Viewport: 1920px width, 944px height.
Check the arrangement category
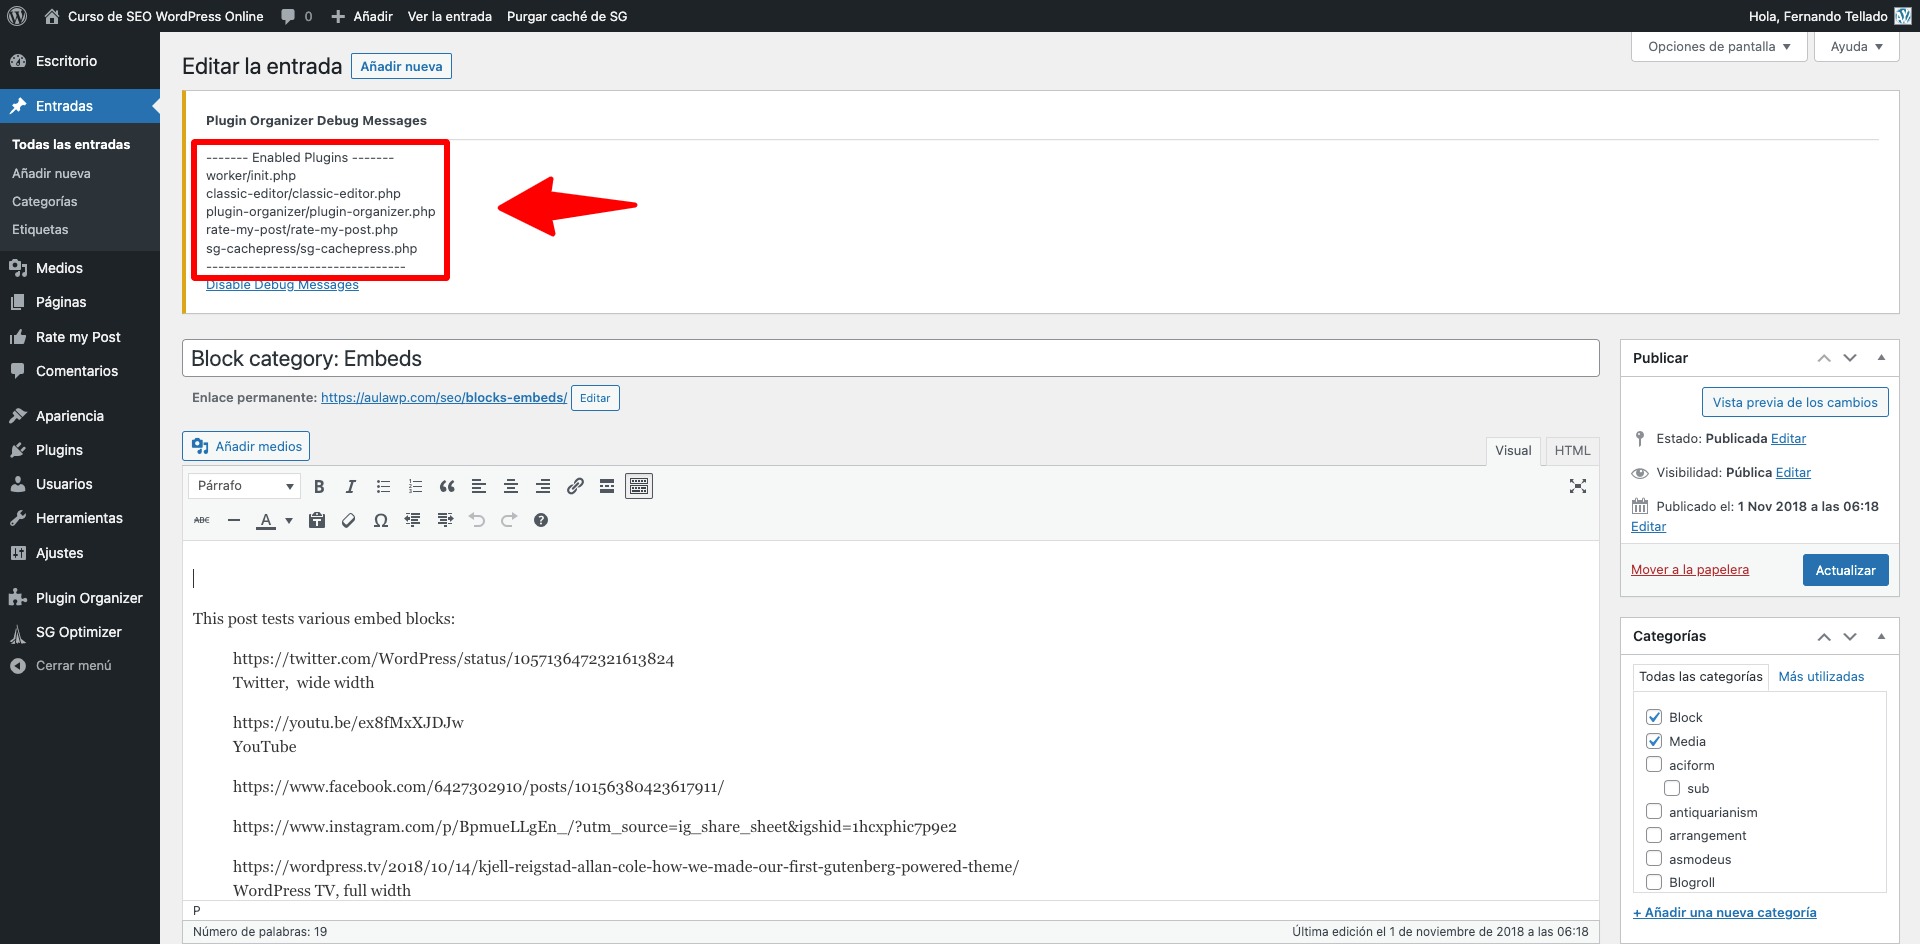[1654, 835]
